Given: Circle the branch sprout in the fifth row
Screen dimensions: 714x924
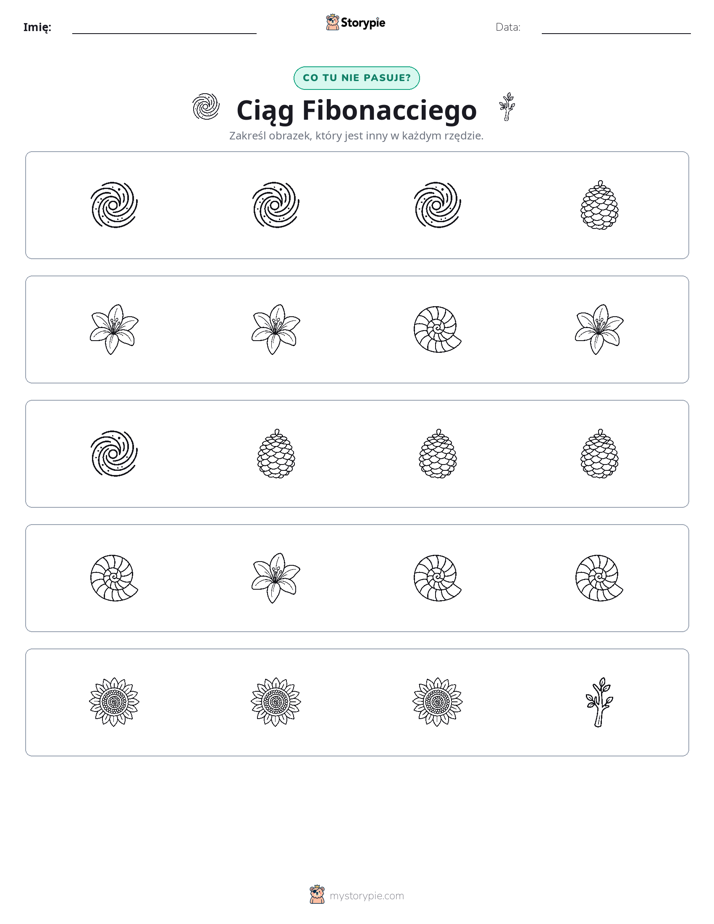Looking at the screenshot, I should [599, 702].
